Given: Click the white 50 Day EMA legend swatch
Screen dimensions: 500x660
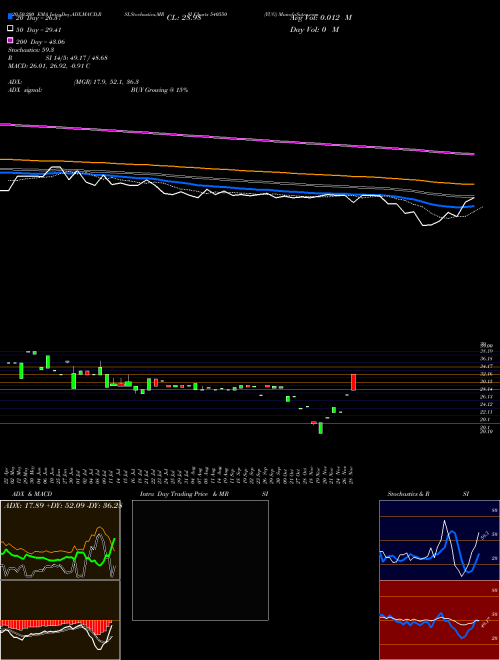Looking at the screenshot, I should click(10, 29).
